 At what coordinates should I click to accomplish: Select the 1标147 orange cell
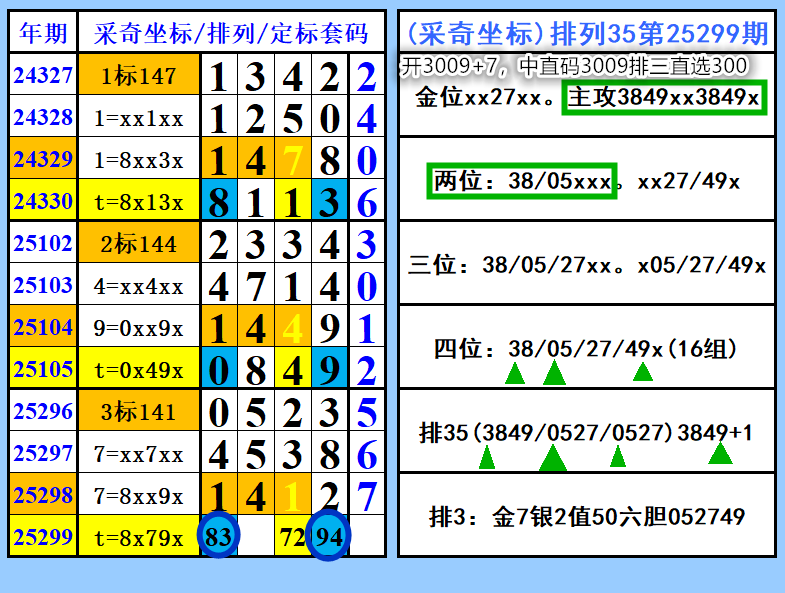click(139, 75)
